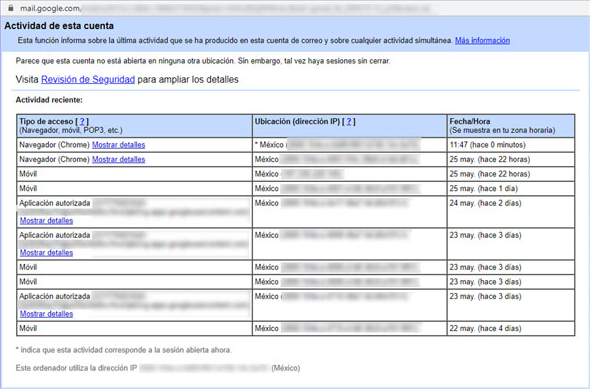Click the 'Parece que esta cuenta no está abierta' notice

coord(203,61)
